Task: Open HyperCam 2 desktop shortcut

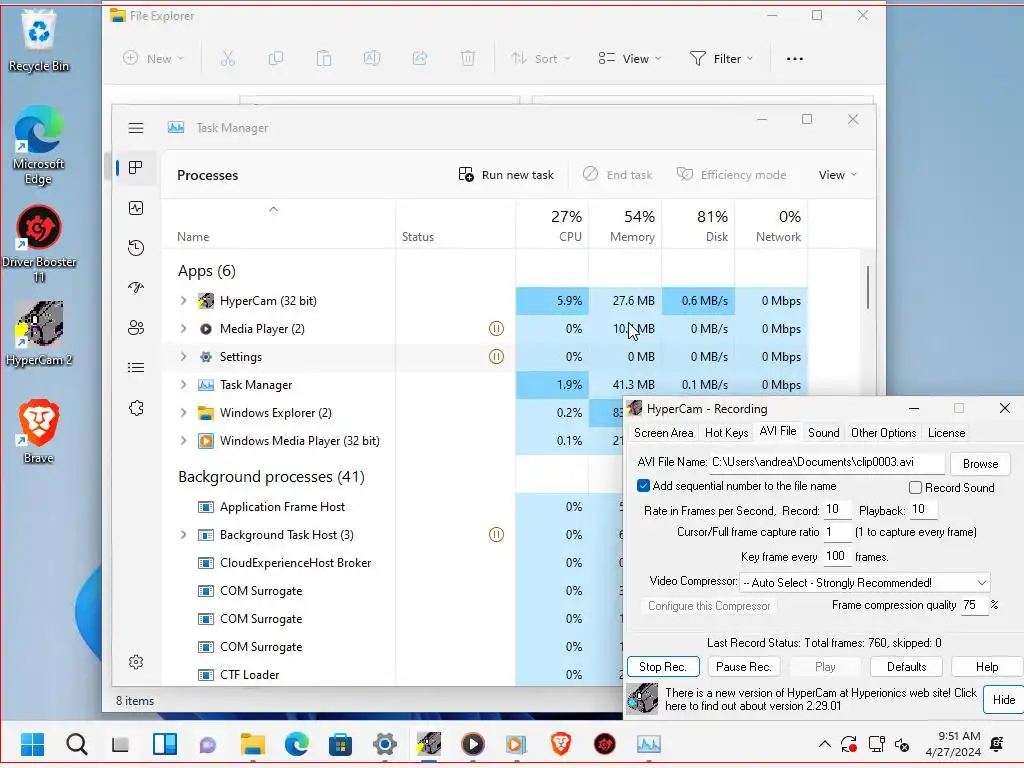Action: tap(39, 334)
